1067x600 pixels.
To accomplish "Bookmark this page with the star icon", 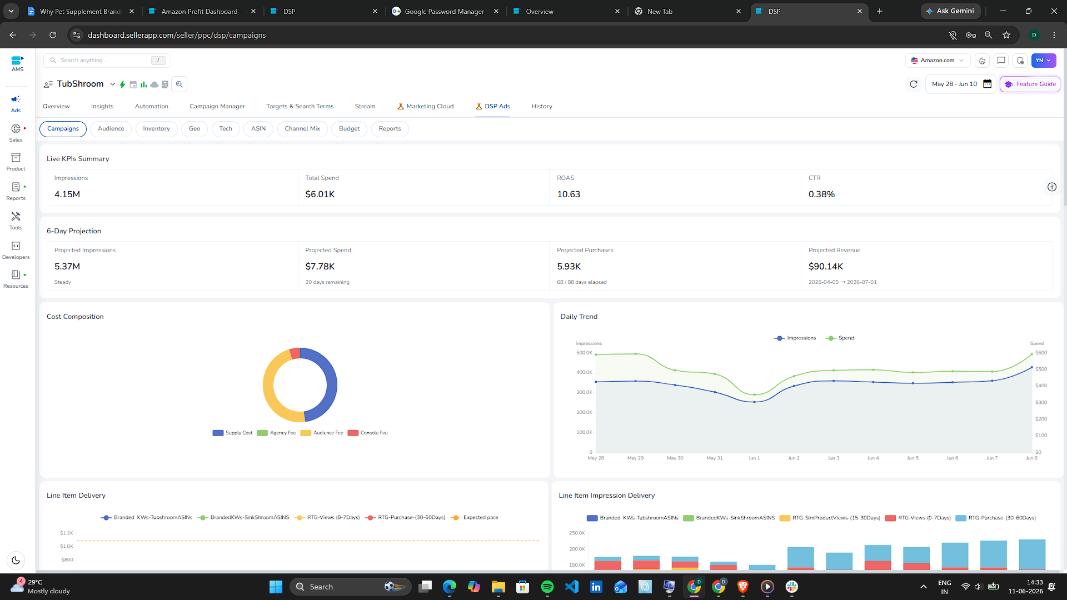I will coord(1006,35).
